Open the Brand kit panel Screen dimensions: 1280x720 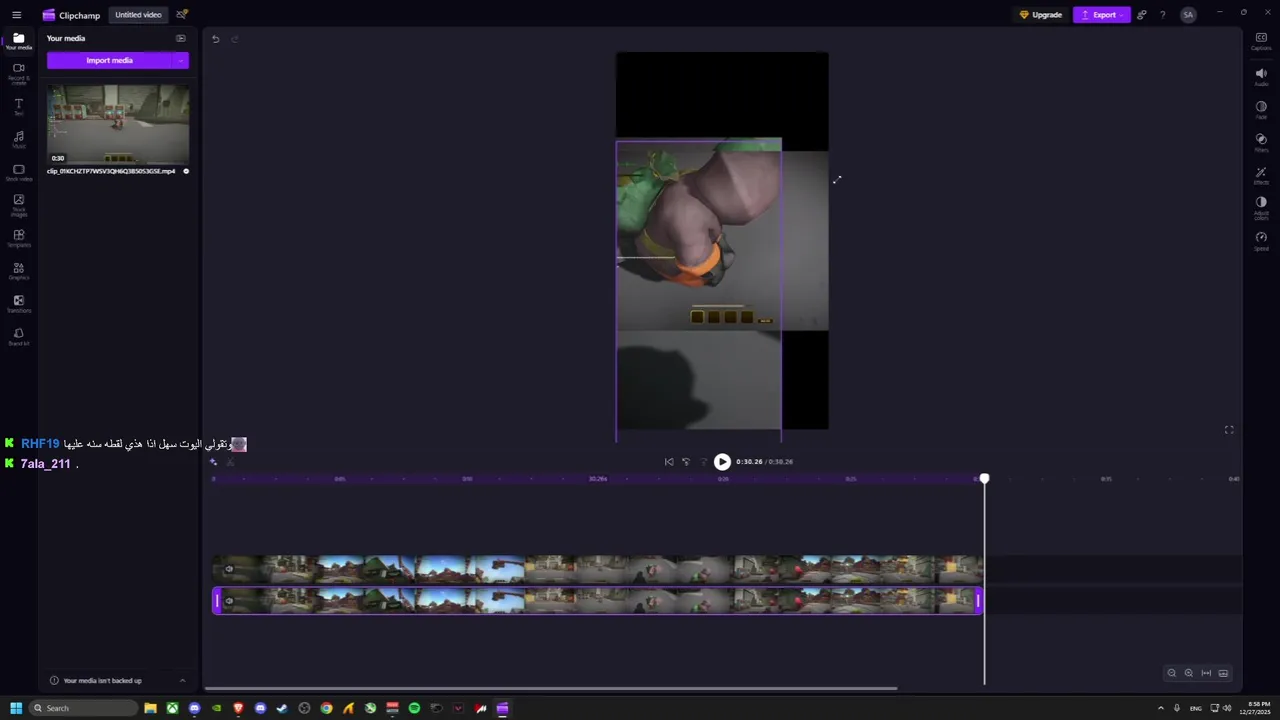[18, 337]
